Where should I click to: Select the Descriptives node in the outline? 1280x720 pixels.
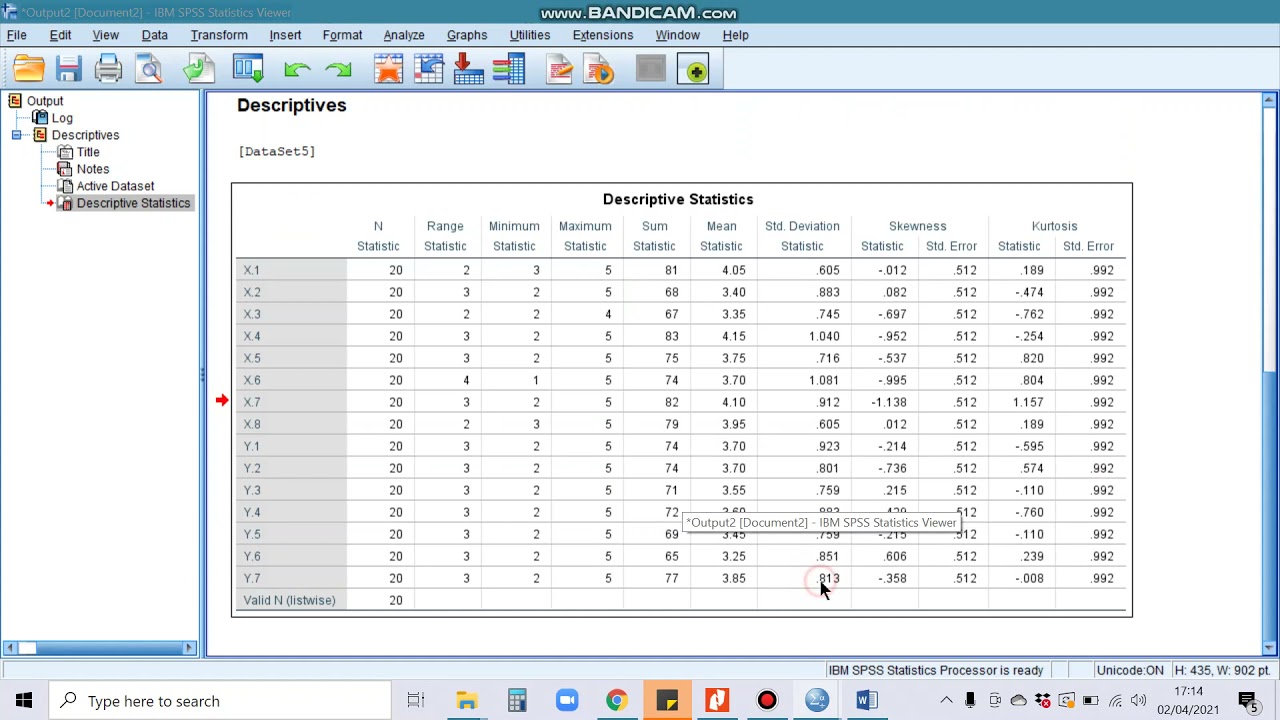coord(85,135)
